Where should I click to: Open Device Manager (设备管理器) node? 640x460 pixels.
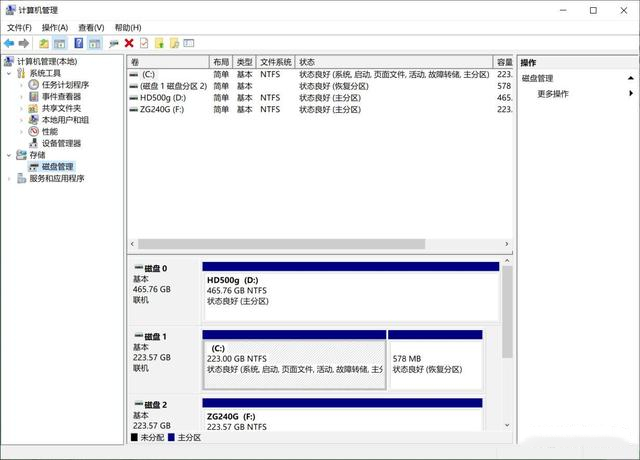61,143
